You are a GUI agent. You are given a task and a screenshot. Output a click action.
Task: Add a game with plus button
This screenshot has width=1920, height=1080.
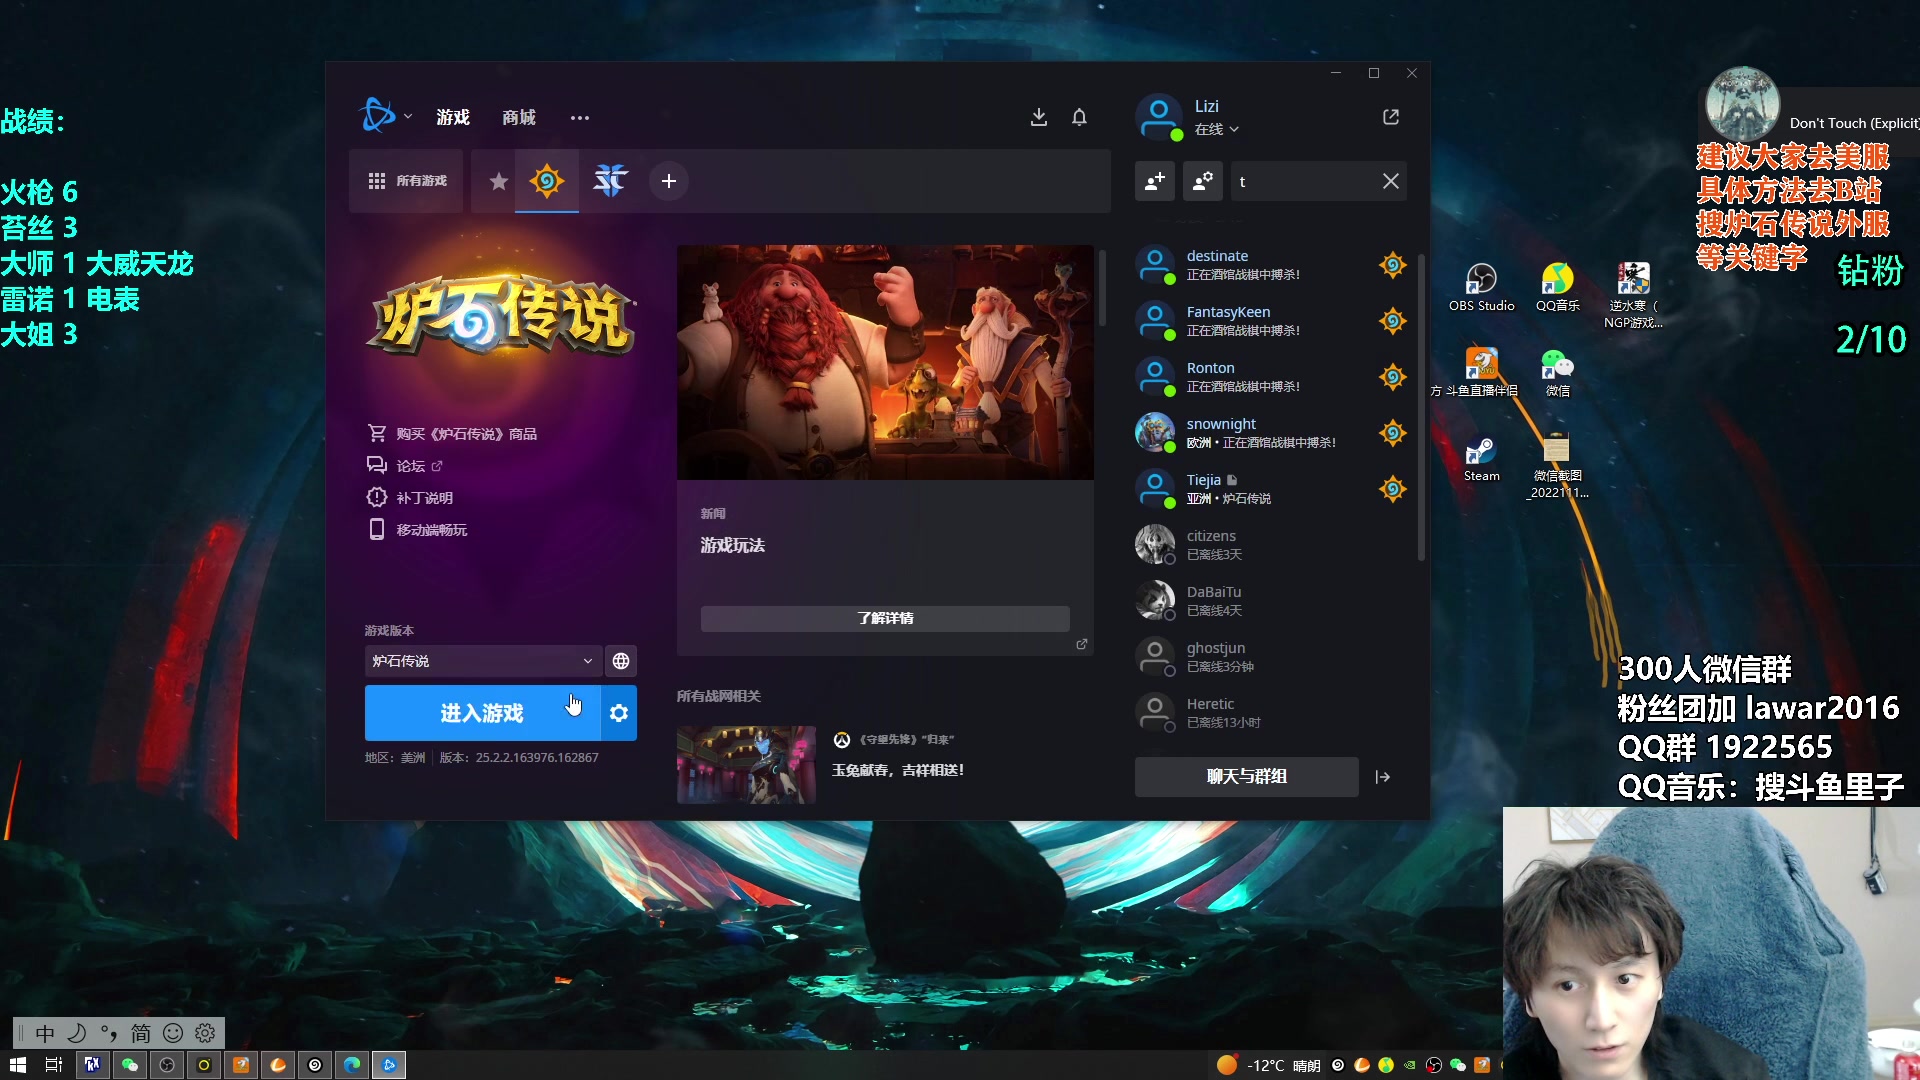(669, 181)
